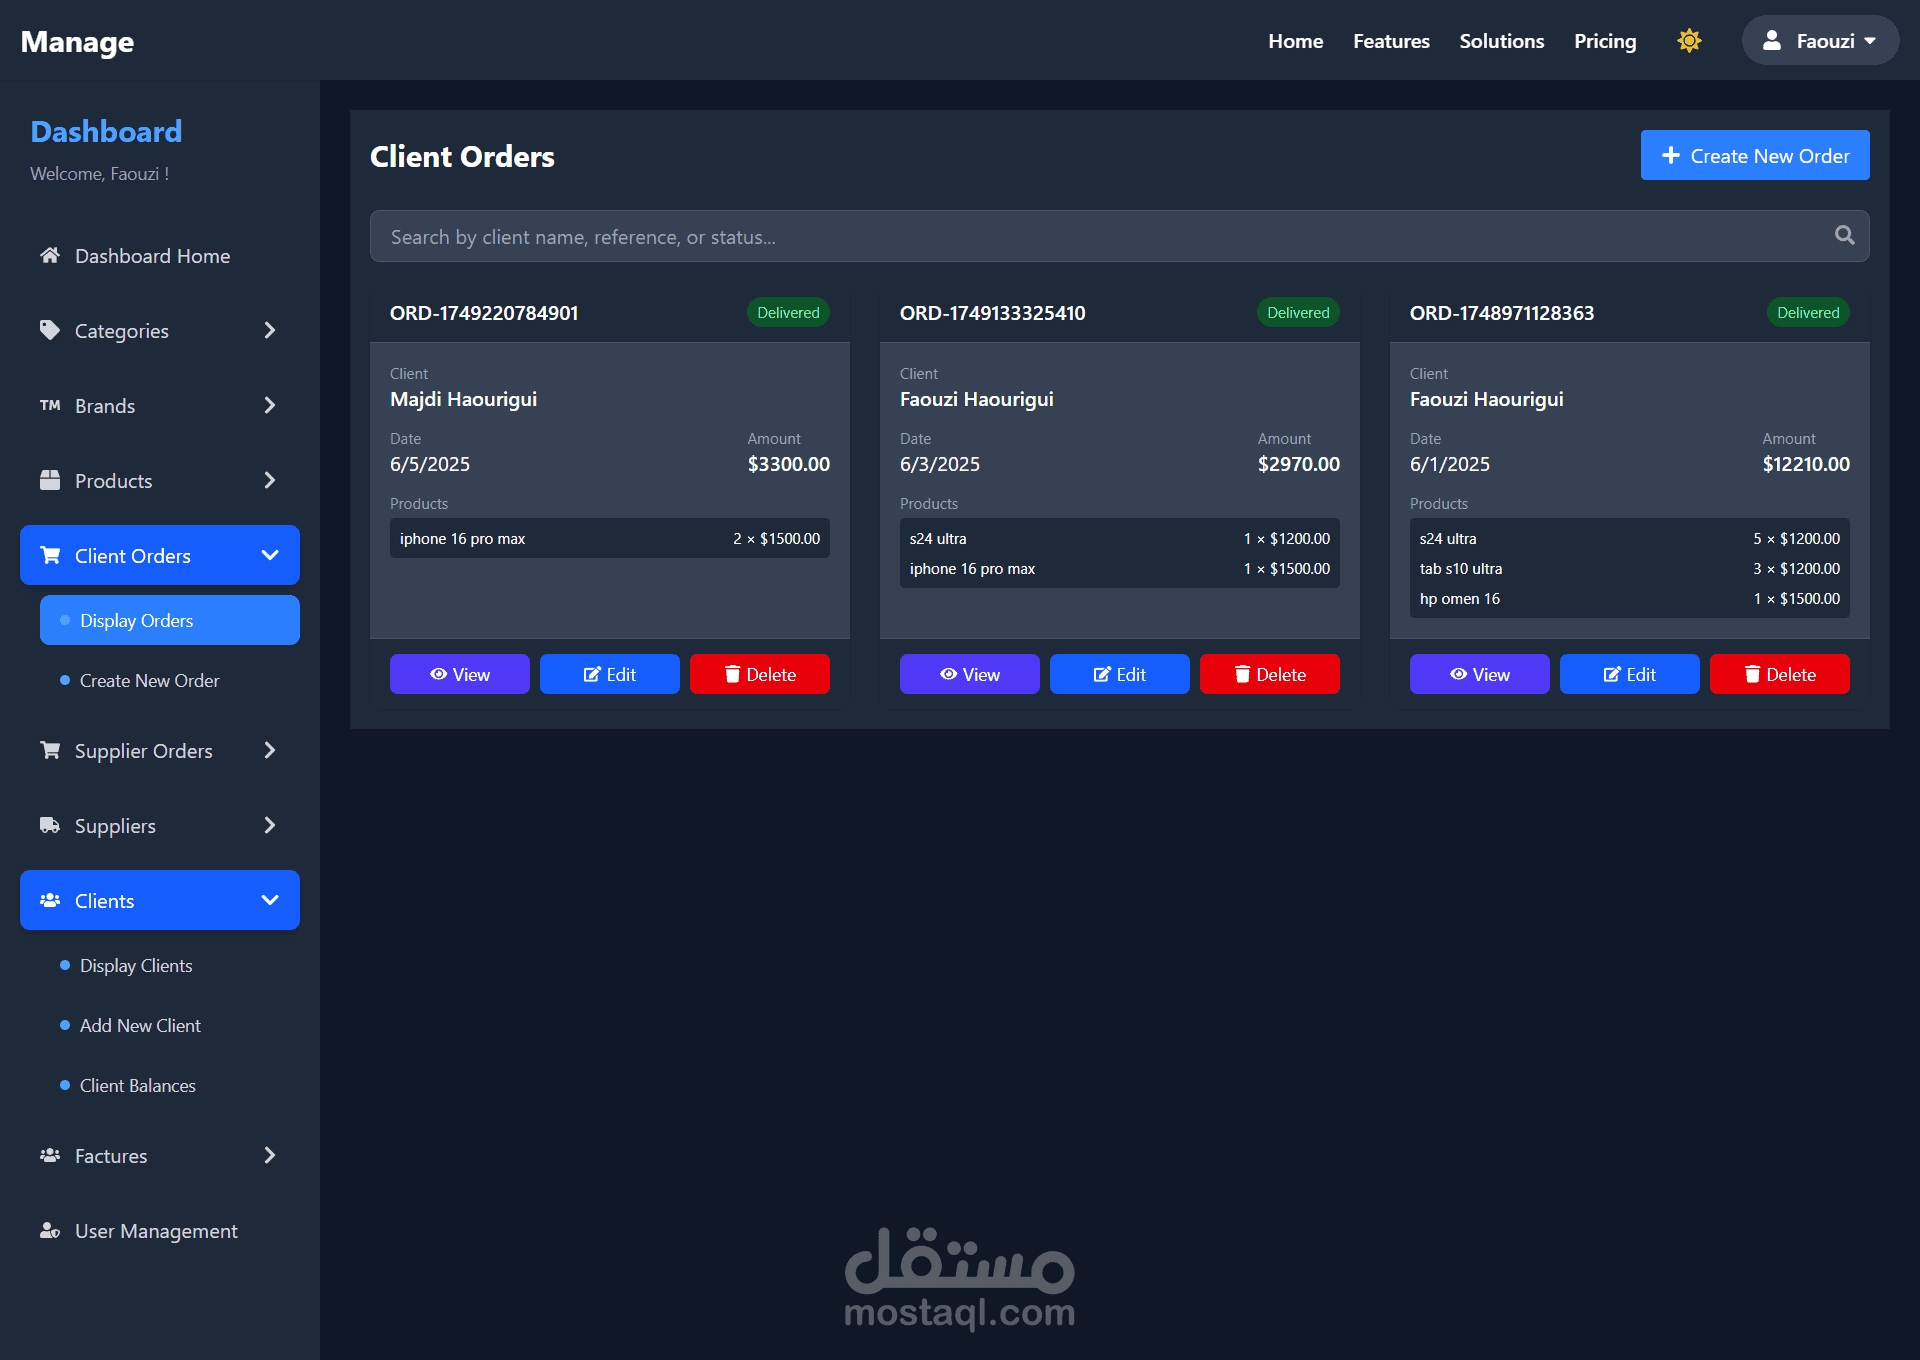The width and height of the screenshot is (1920, 1360).
Task: Open the Client Balances sidebar link
Action: point(138,1086)
